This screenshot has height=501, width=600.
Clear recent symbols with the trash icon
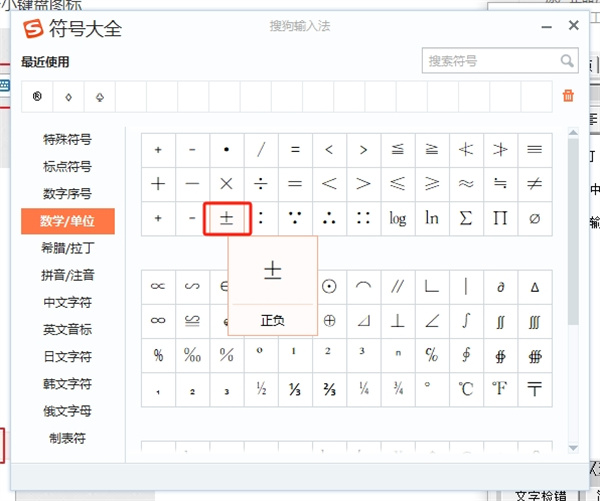(568, 96)
